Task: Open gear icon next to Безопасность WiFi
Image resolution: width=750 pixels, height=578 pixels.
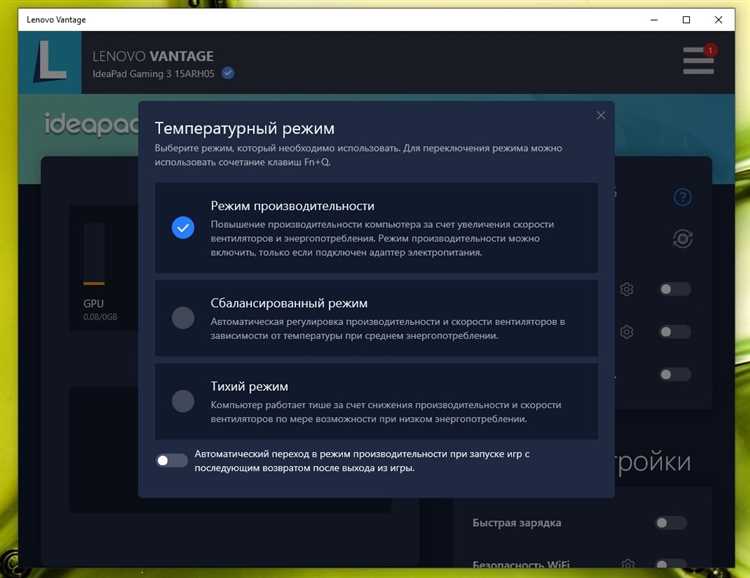Action: click(628, 565)
